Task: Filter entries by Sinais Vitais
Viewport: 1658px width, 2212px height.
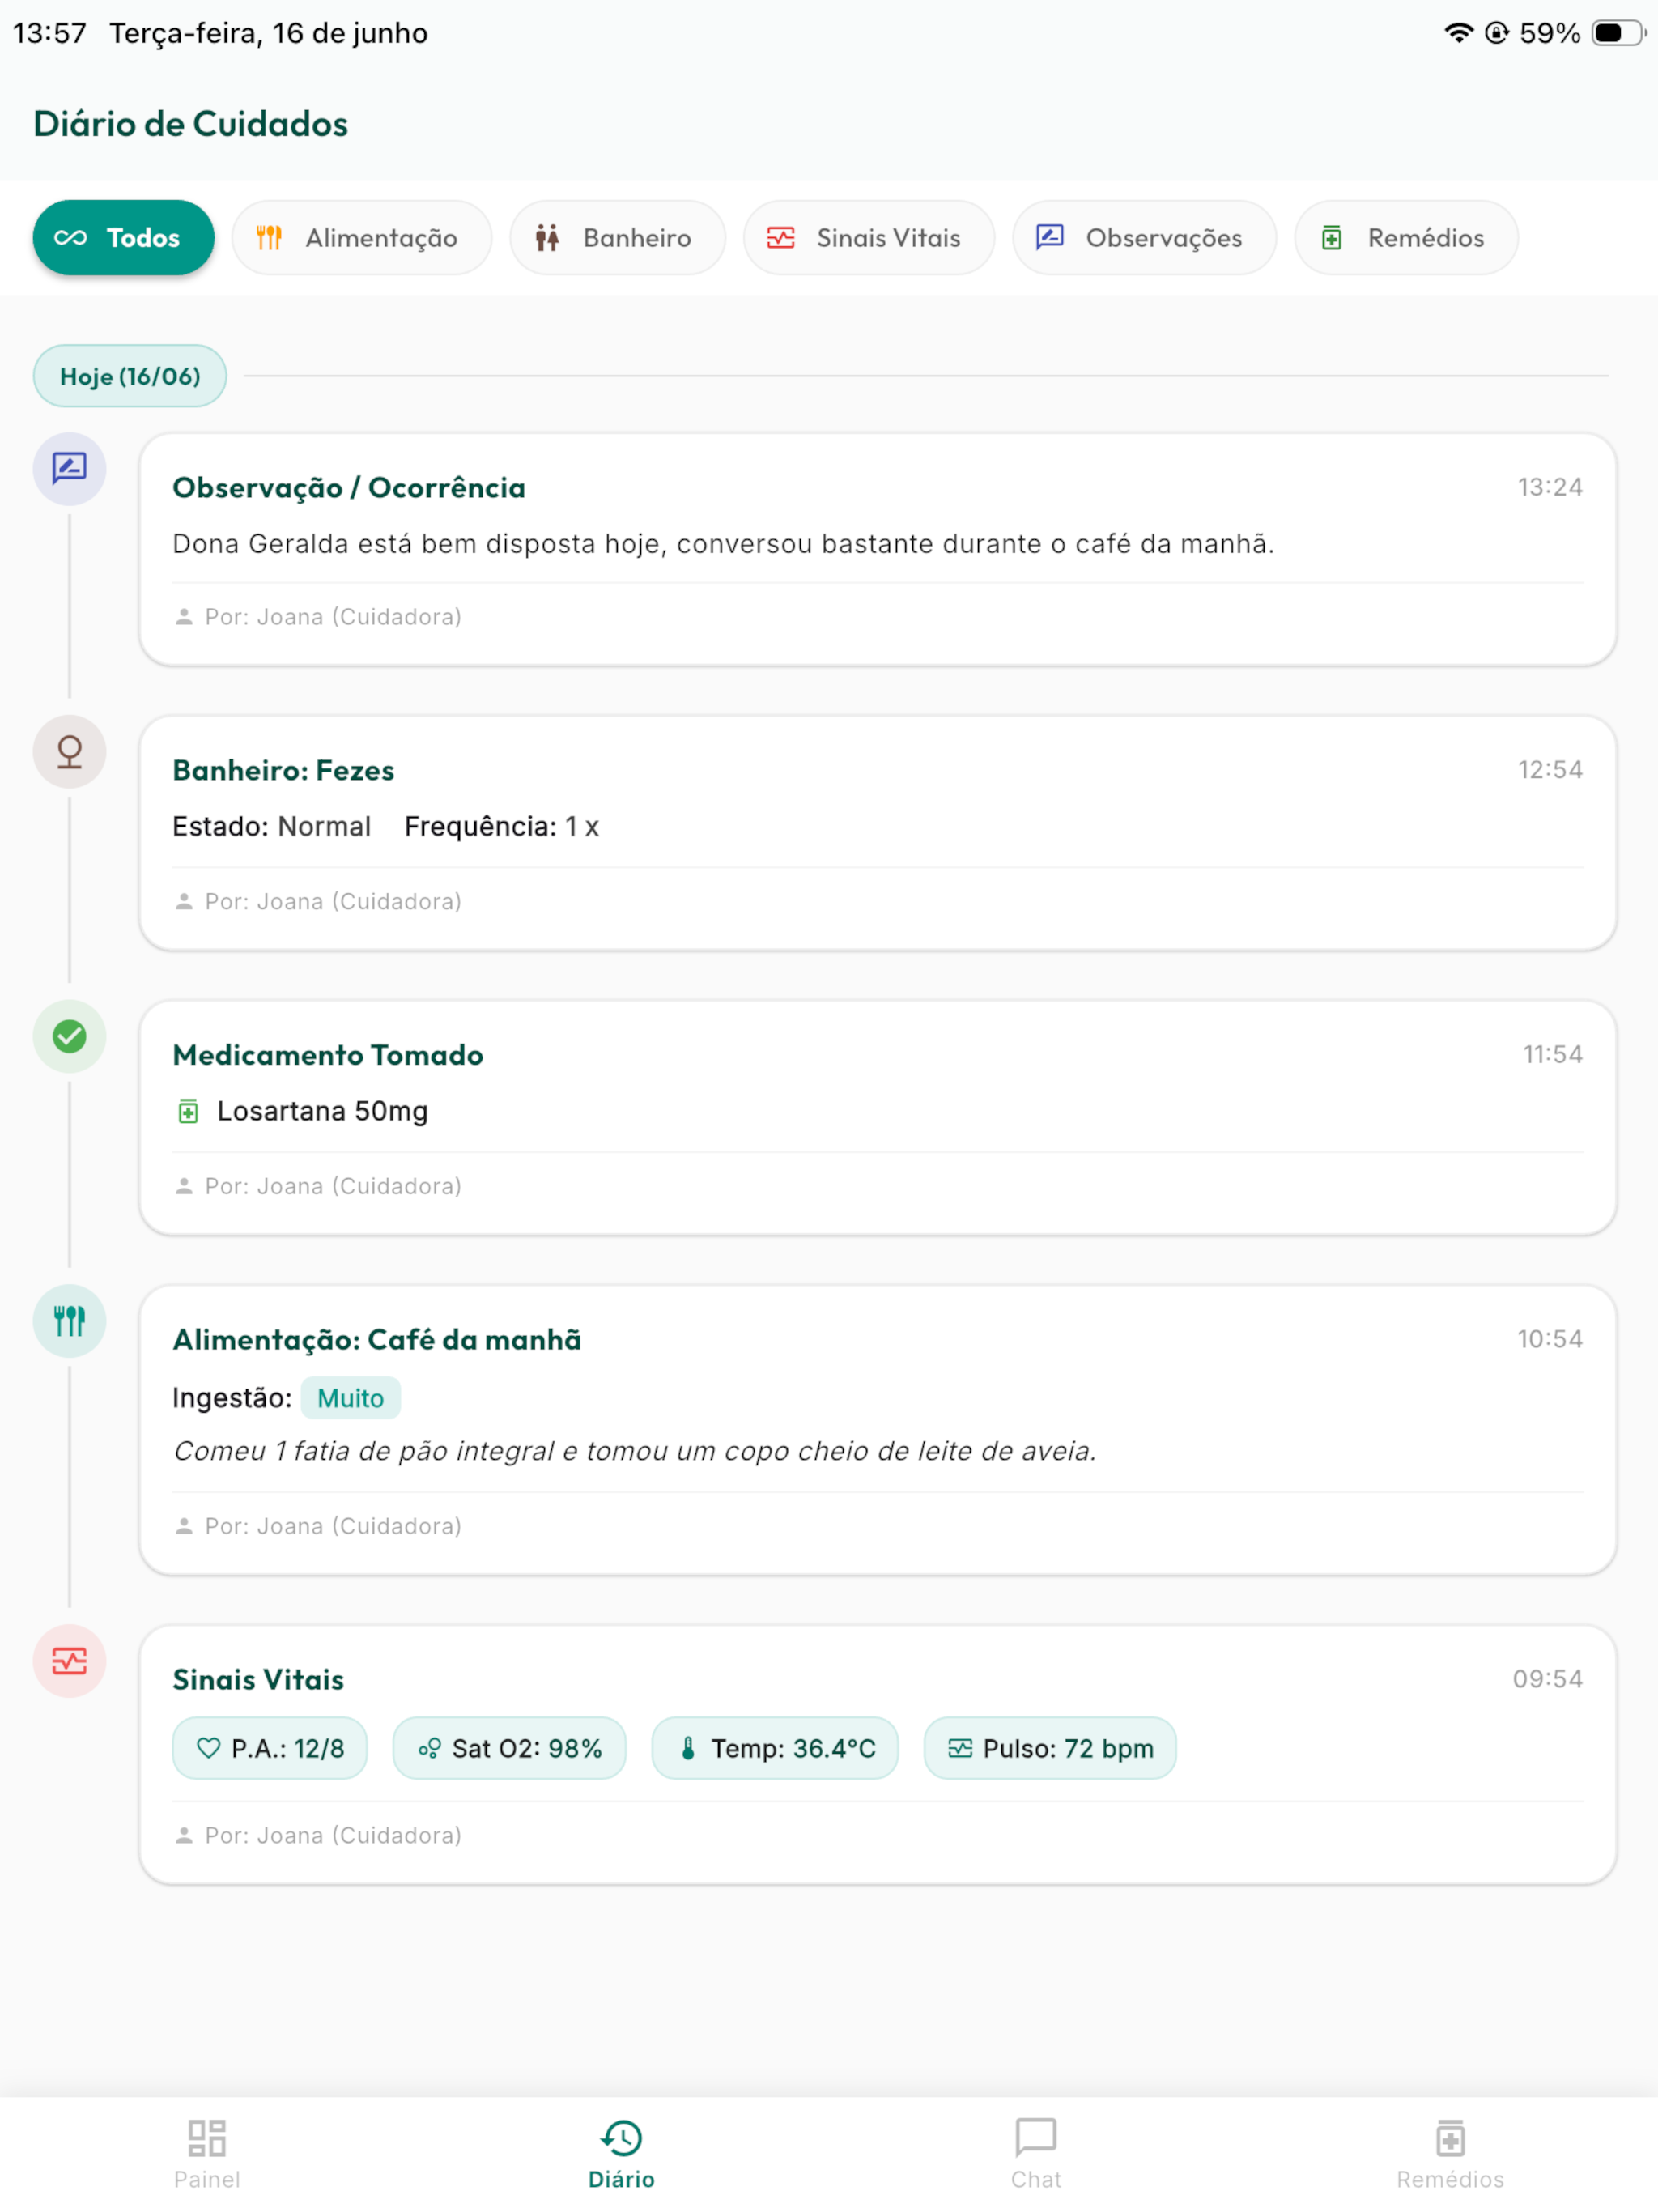Action: click(869, 238)
